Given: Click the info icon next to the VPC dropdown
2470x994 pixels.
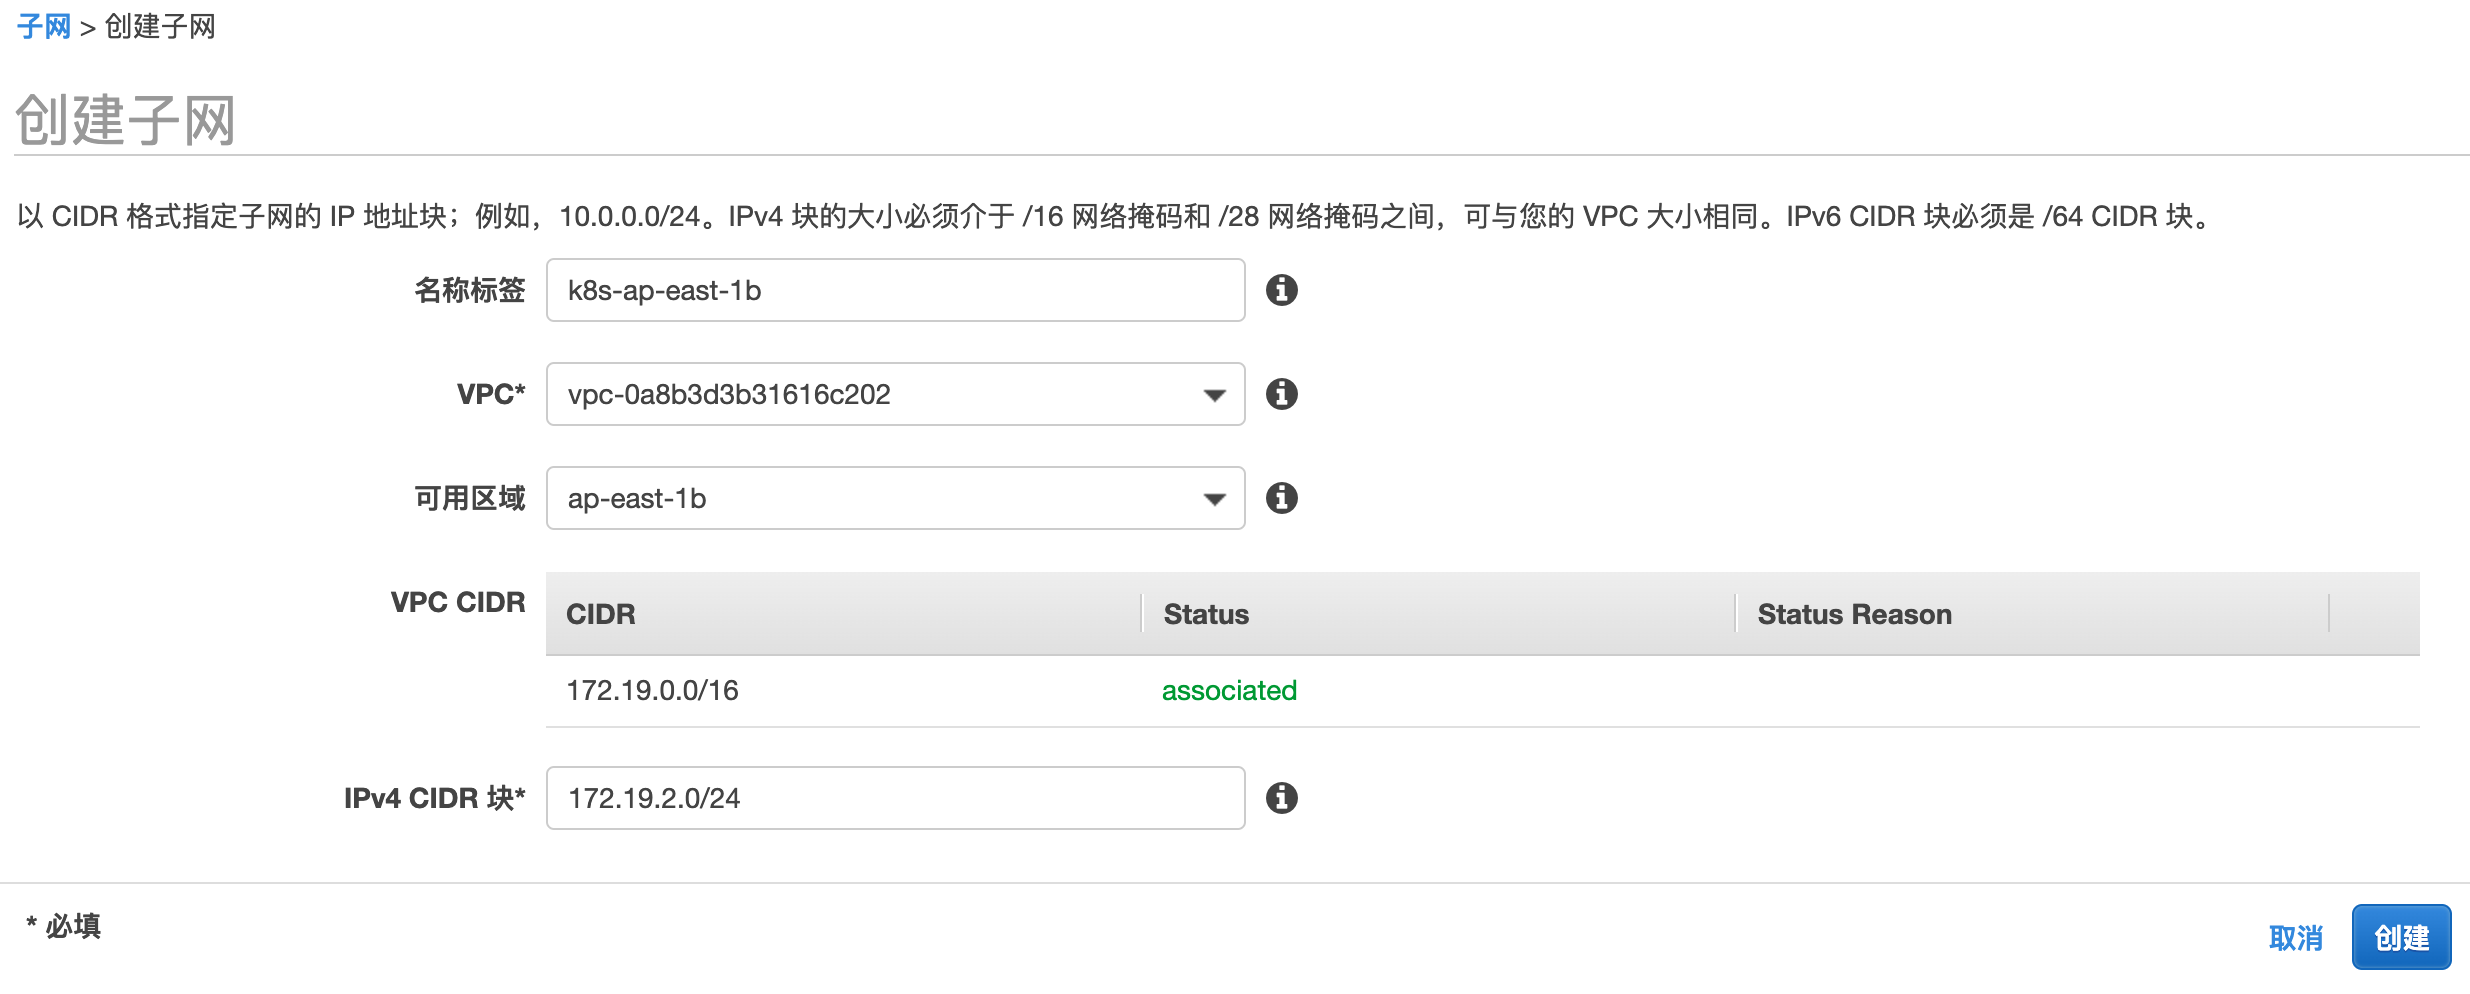Looking at the screenshot, I should 1281,394.
